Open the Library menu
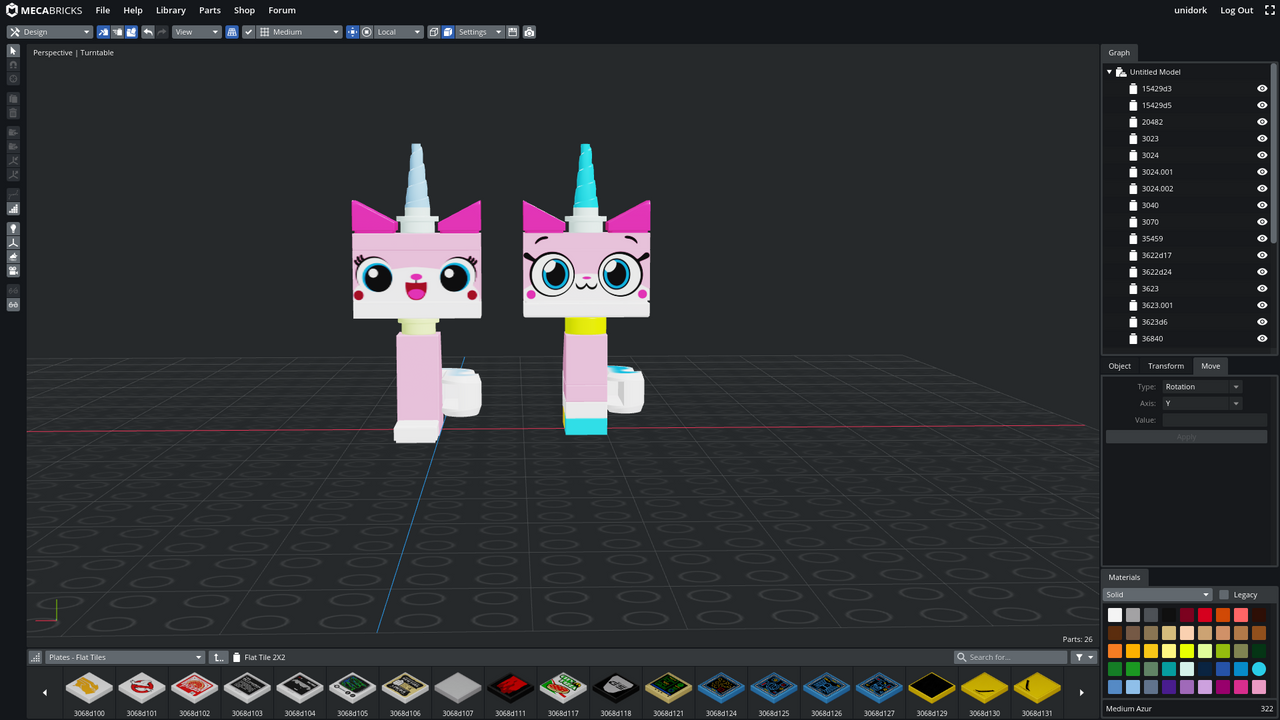The image size is (1280, 720). point(171,10)
